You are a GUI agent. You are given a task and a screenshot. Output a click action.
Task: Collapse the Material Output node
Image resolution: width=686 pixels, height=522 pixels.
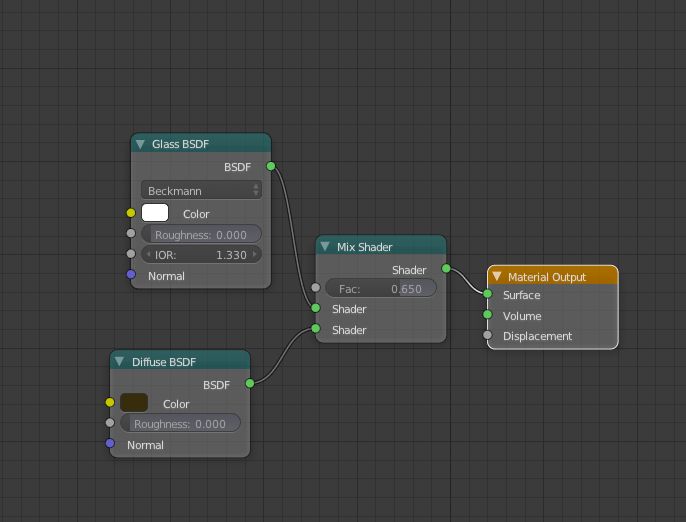click(x=497, y=276)
